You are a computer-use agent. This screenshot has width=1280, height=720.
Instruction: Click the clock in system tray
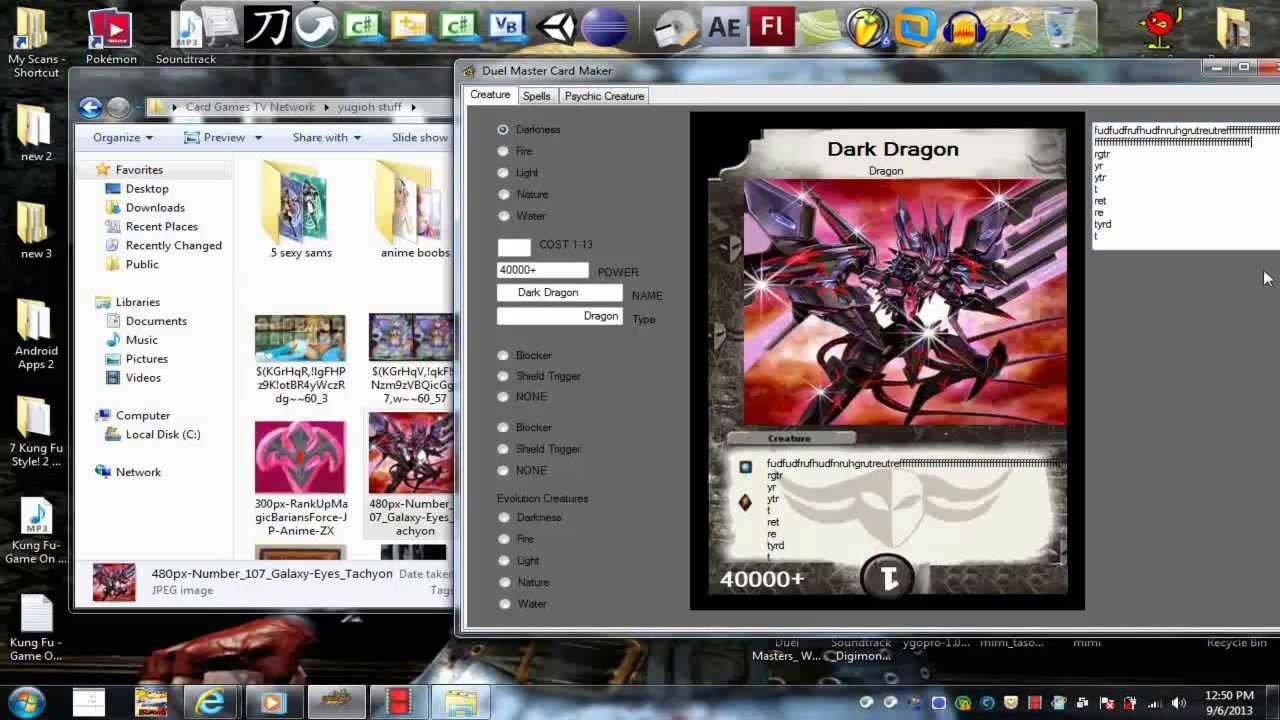click(1229, 702)
